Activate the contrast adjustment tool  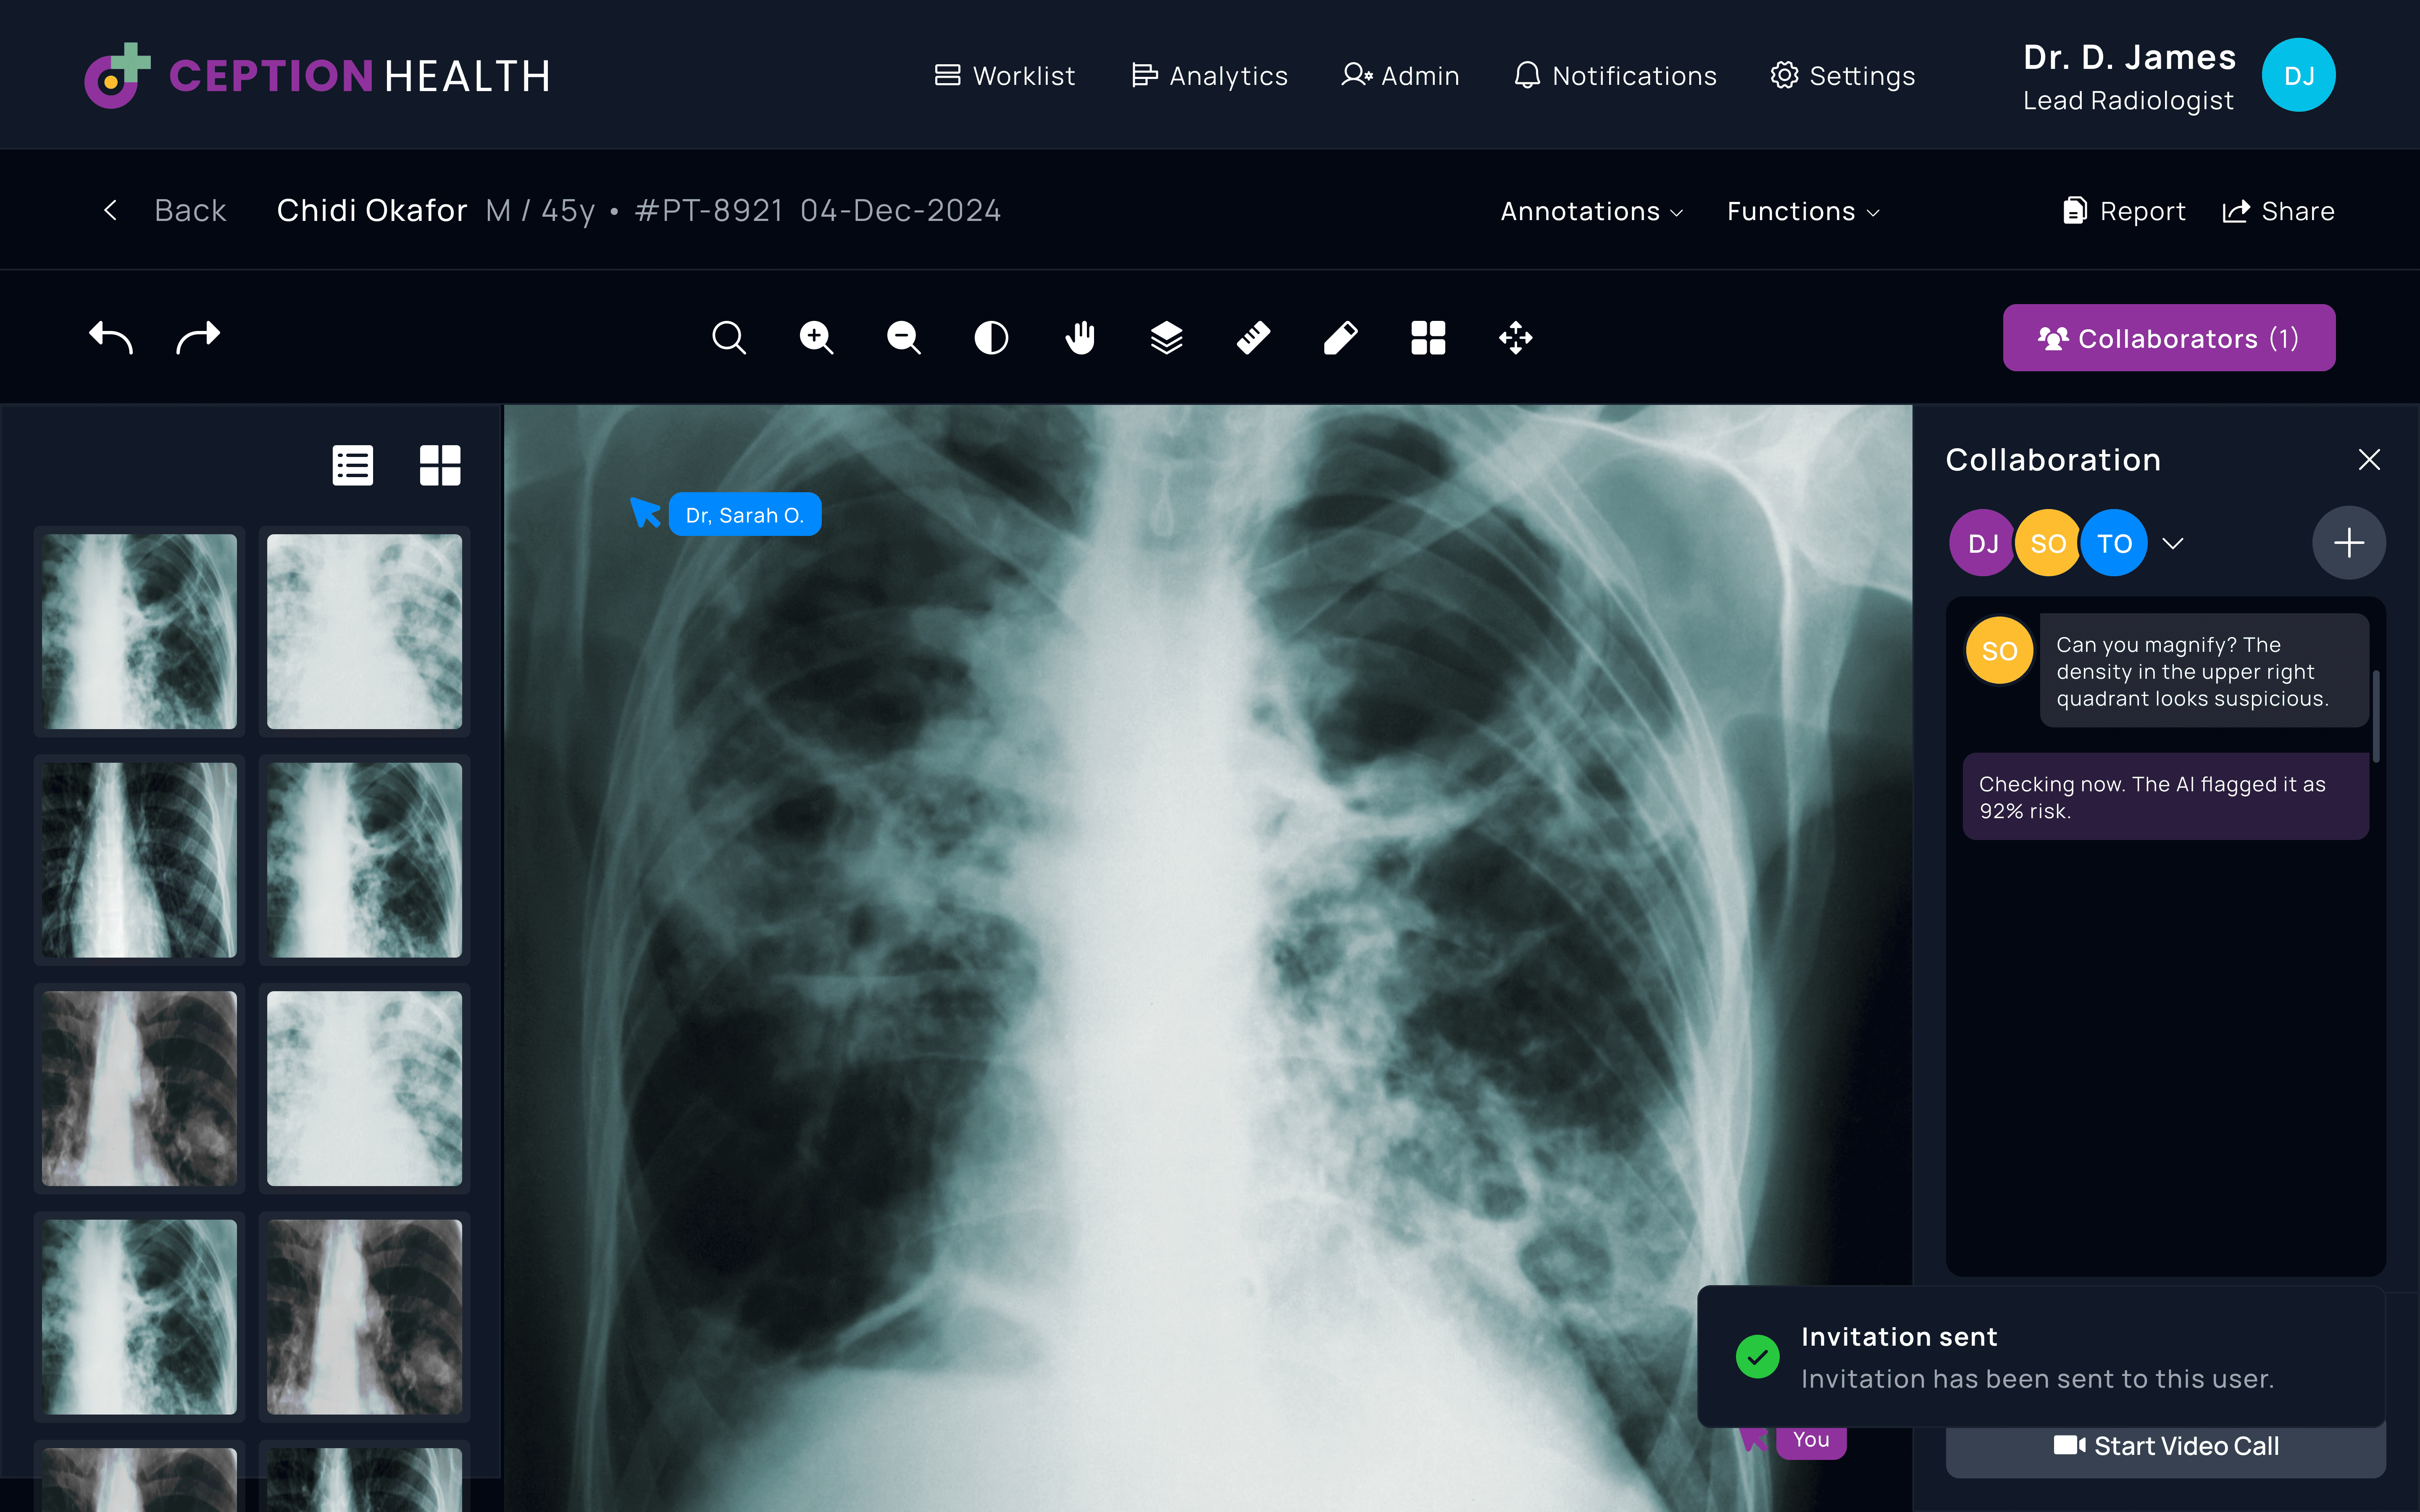(x=991, y=338)
